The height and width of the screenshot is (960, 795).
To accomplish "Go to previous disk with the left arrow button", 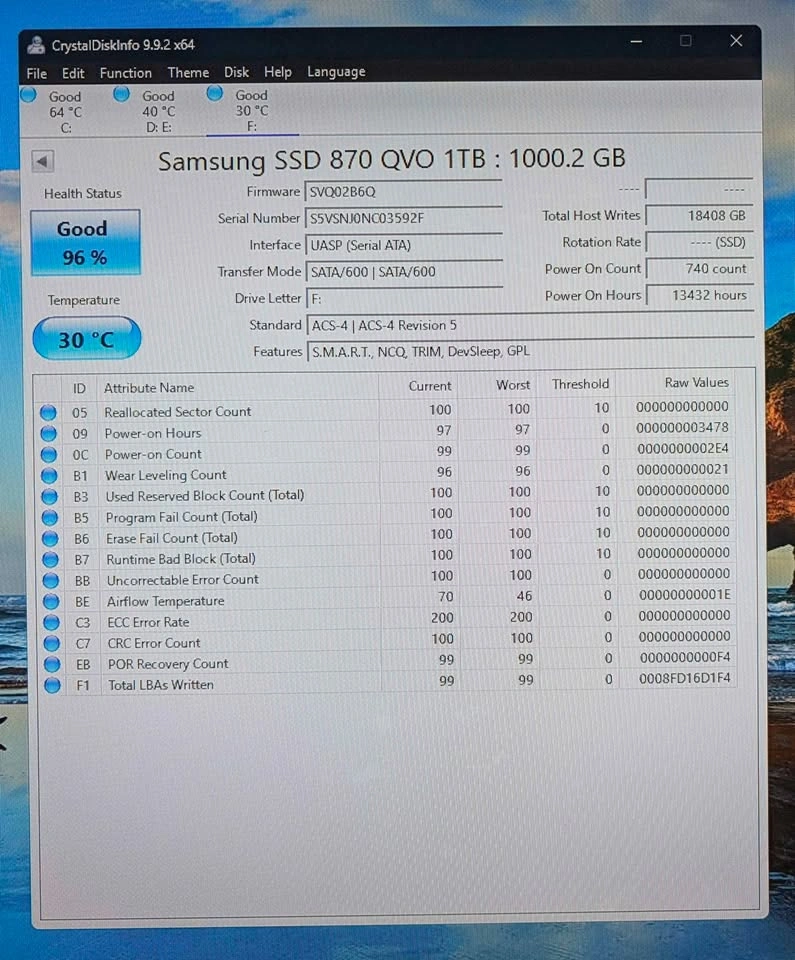I will tap(42, 162).
